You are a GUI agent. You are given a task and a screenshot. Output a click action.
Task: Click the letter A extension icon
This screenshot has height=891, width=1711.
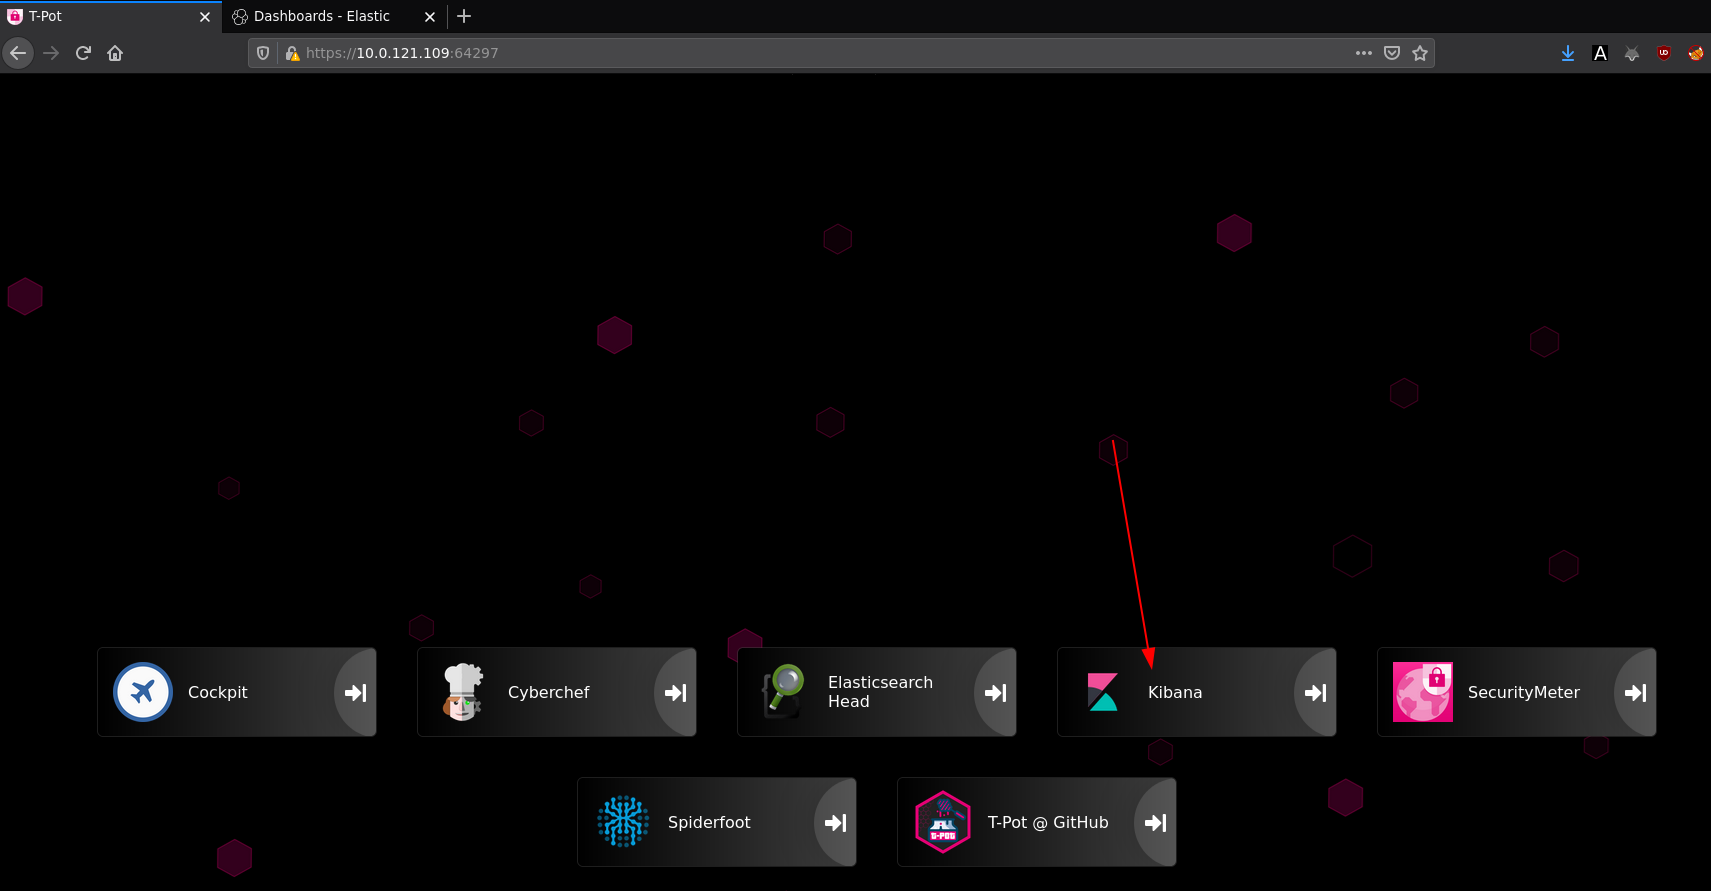(1600, 53)
